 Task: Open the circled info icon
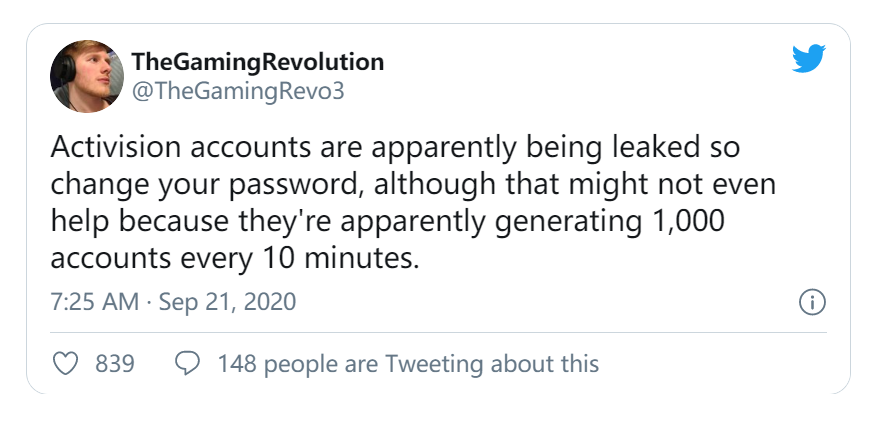[x=812, y=301]
